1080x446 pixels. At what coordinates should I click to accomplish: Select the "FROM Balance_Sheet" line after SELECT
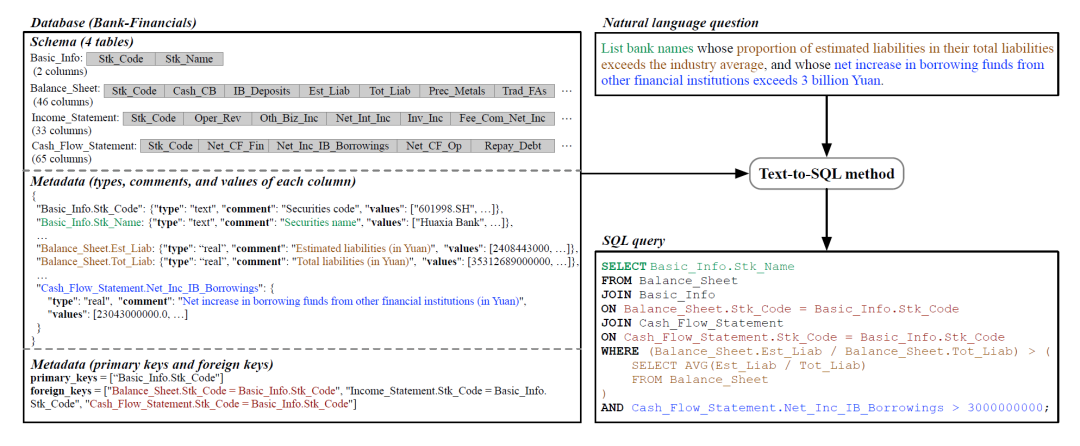click(x=669, y=281)
